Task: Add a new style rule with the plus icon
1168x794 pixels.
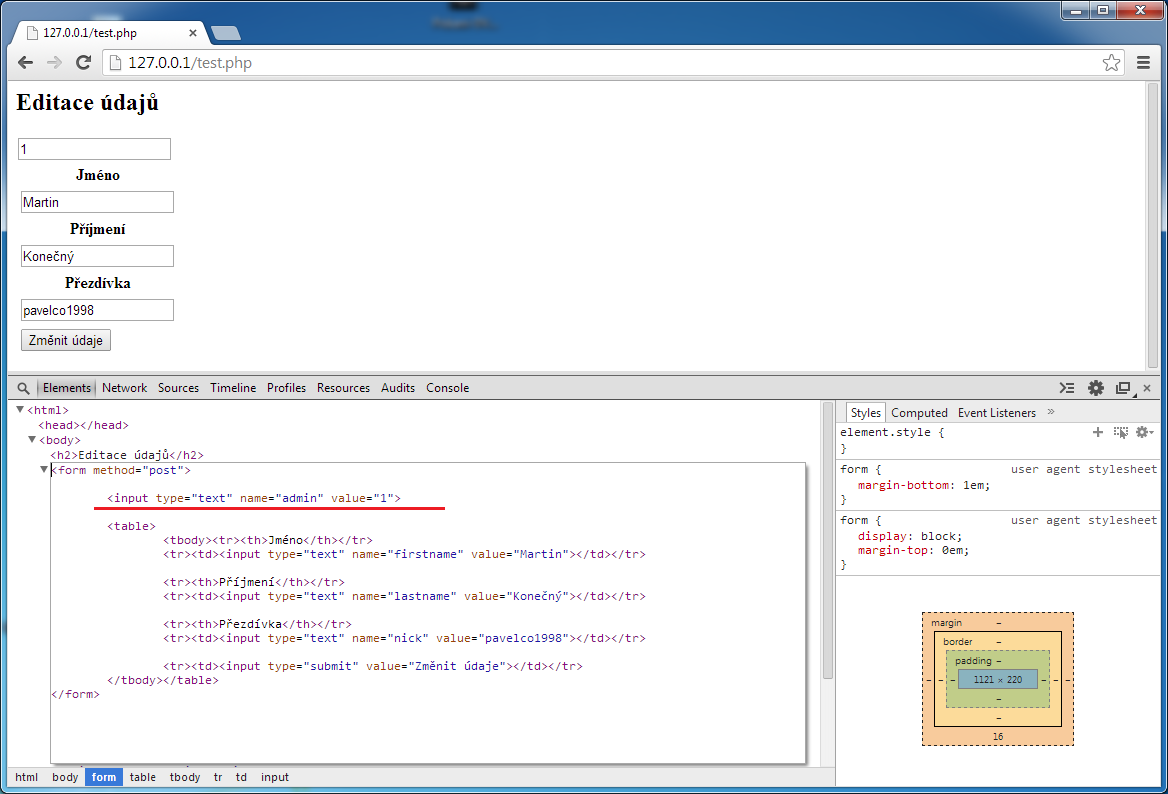Action: click(x=1098, y=431)
